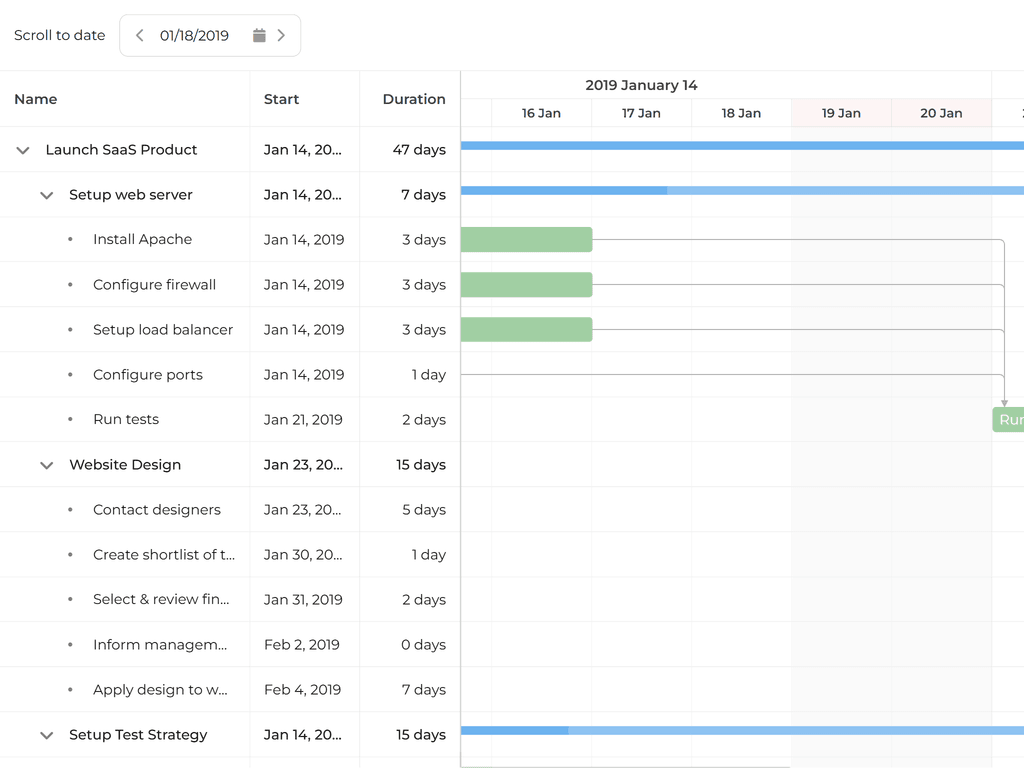Select the Inform management task row
Image resolution: width=1024 pixels, height=768 pixels.
click(160, 645)
